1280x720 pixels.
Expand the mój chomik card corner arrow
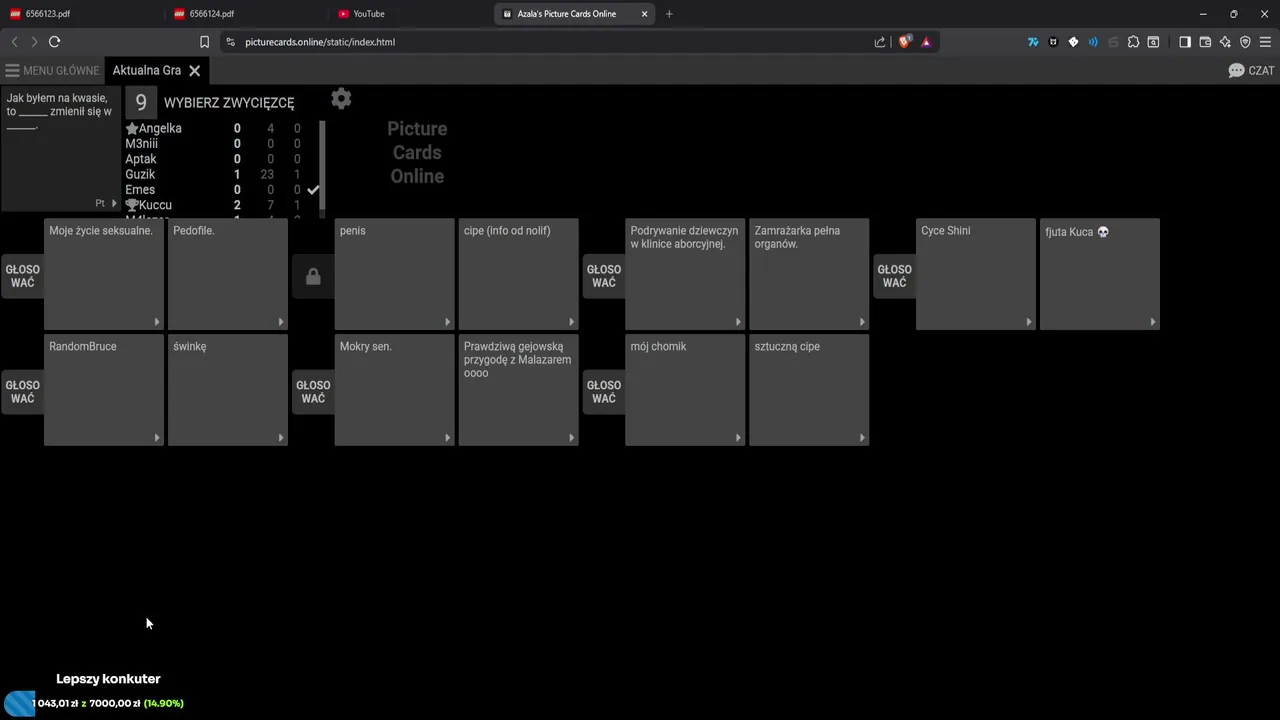(739, 438)
